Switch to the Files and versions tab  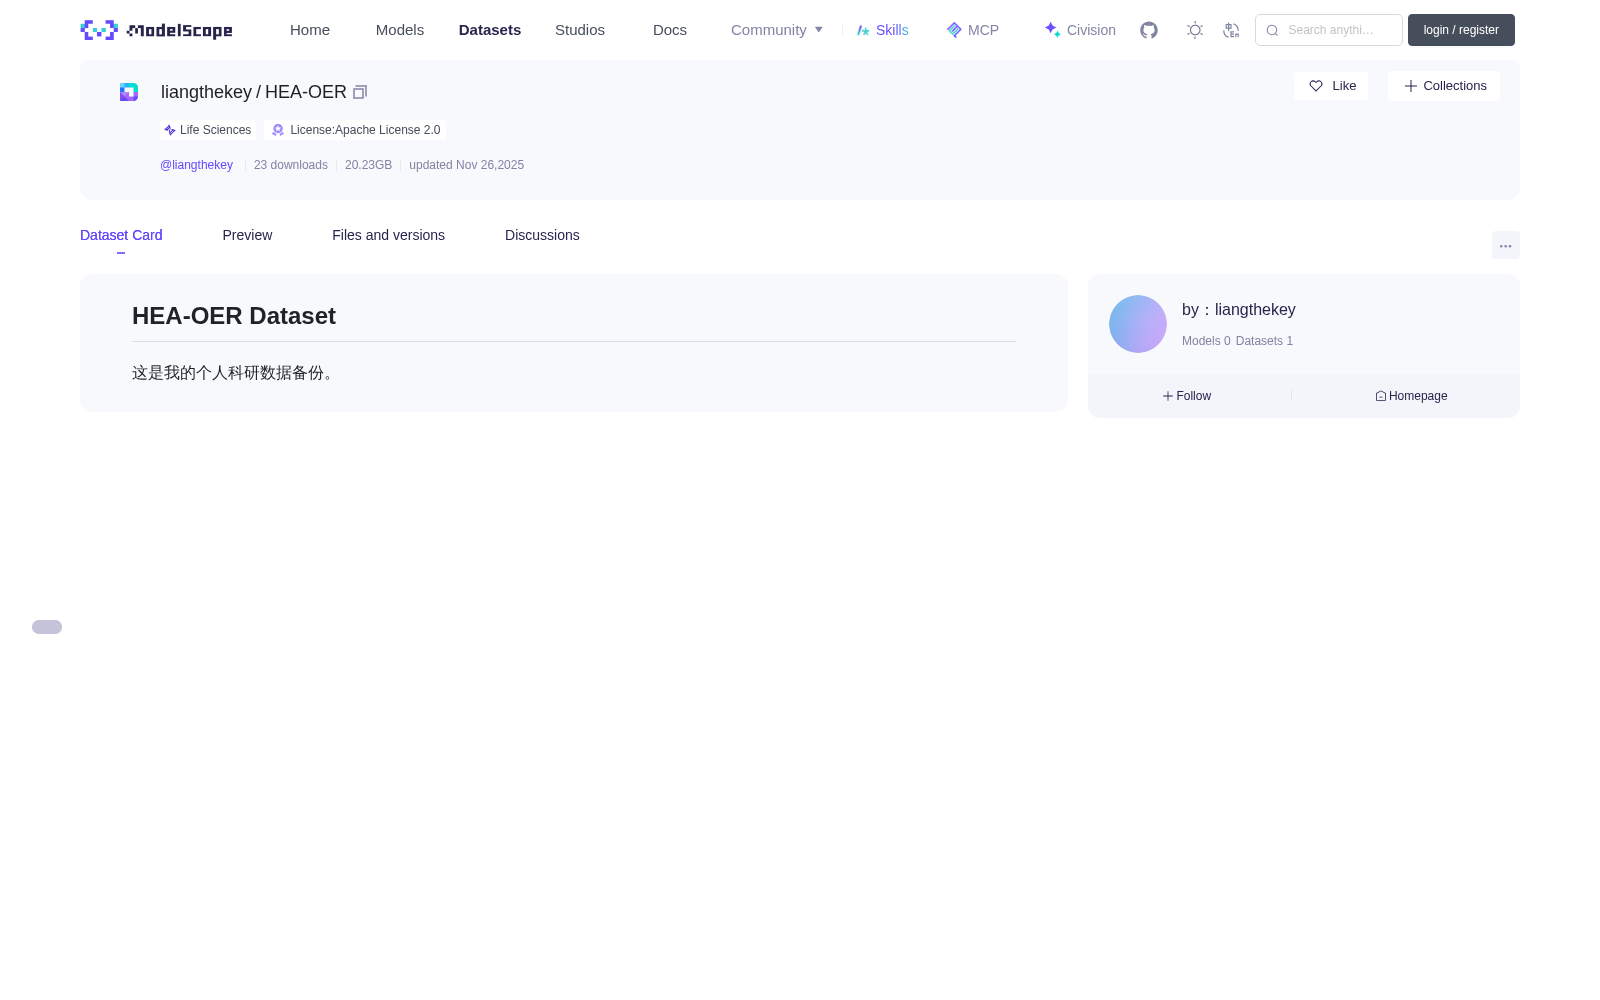(x=388, y=235)
